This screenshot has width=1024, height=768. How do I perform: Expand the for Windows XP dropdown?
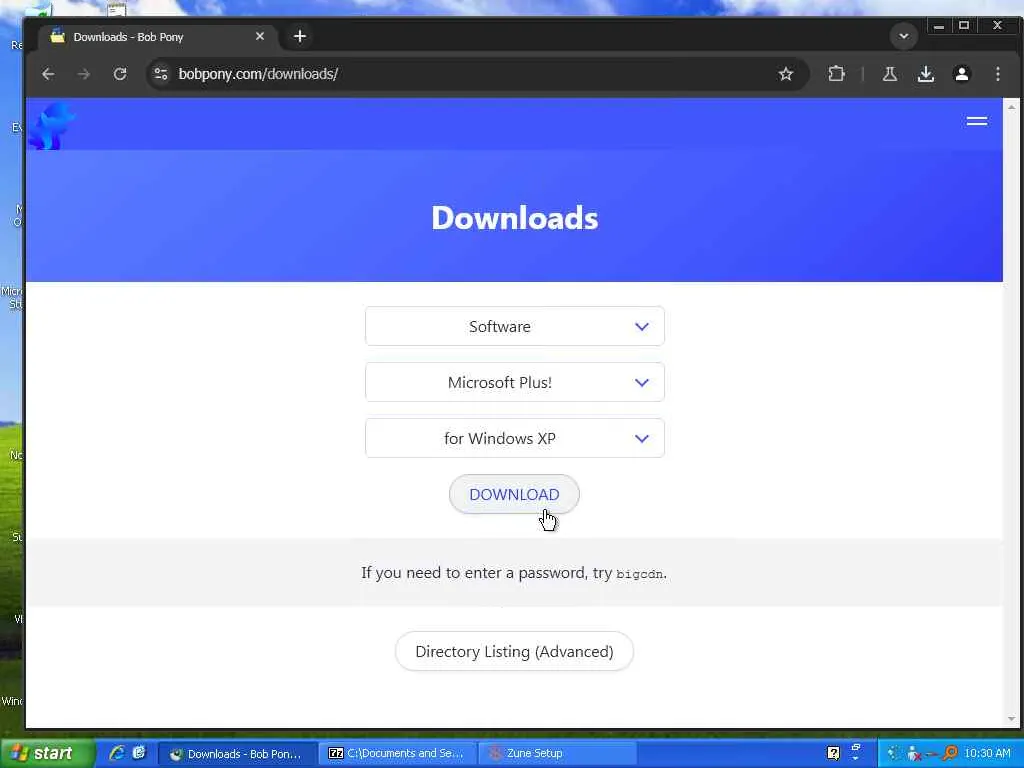515,438
